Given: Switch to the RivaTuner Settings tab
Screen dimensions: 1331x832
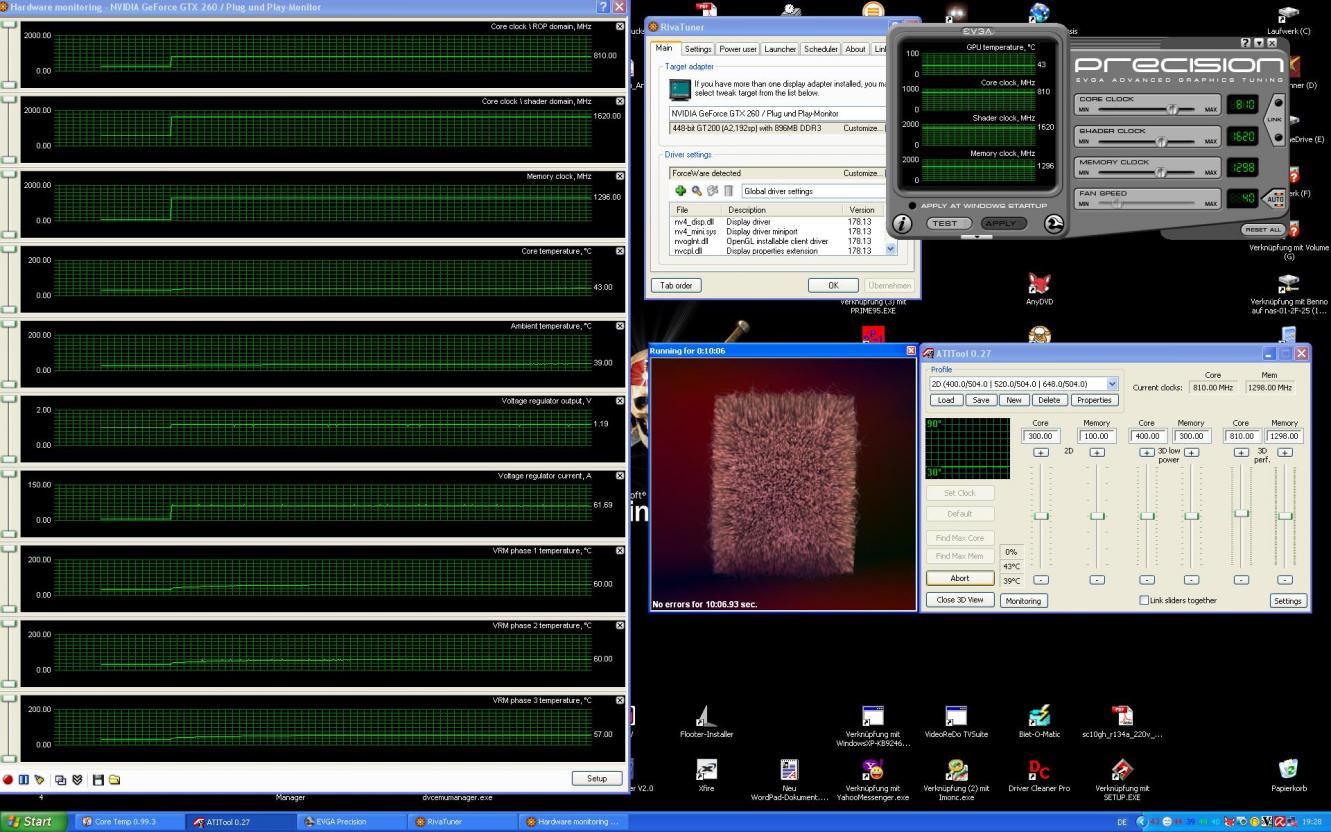Looking at the screenshot, I should click(698, 49).
